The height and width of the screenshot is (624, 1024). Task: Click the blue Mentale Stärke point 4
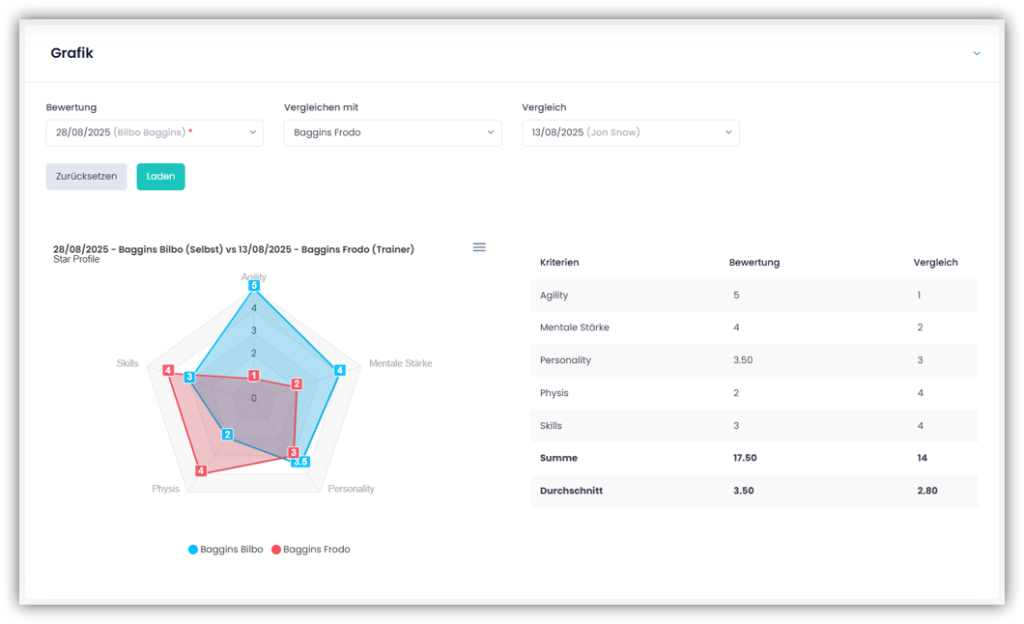340,370
